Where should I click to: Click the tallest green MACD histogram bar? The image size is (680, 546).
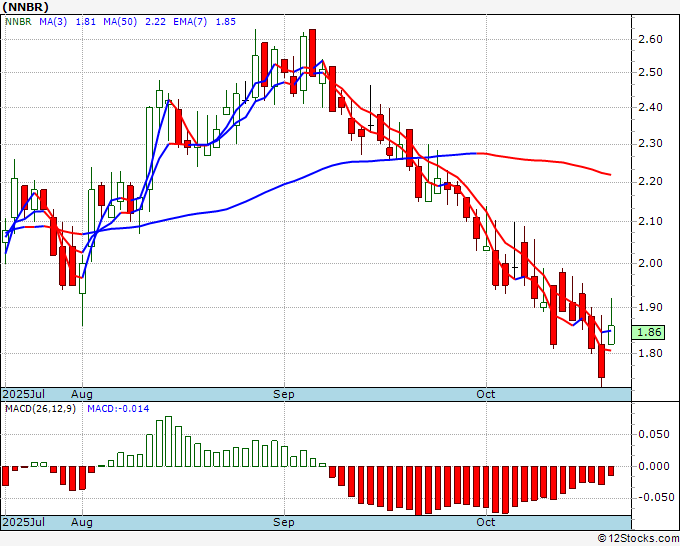pyautogui.click(x=169, y=441)
